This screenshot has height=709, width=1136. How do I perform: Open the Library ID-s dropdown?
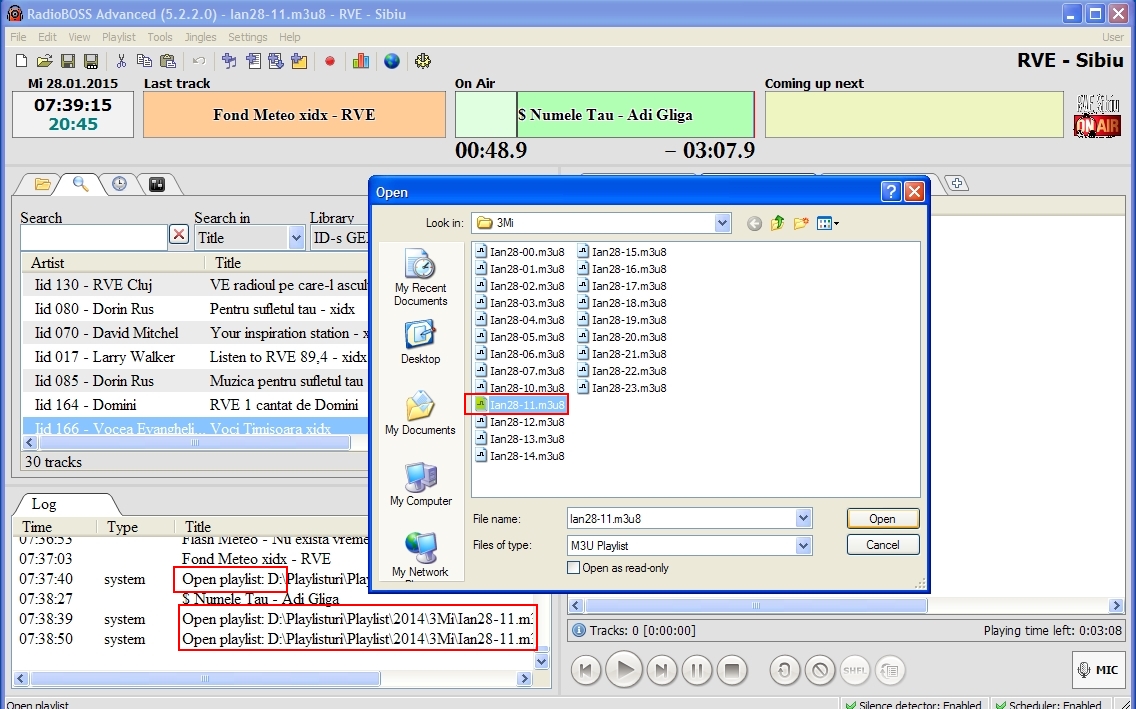tap(340, 238)
